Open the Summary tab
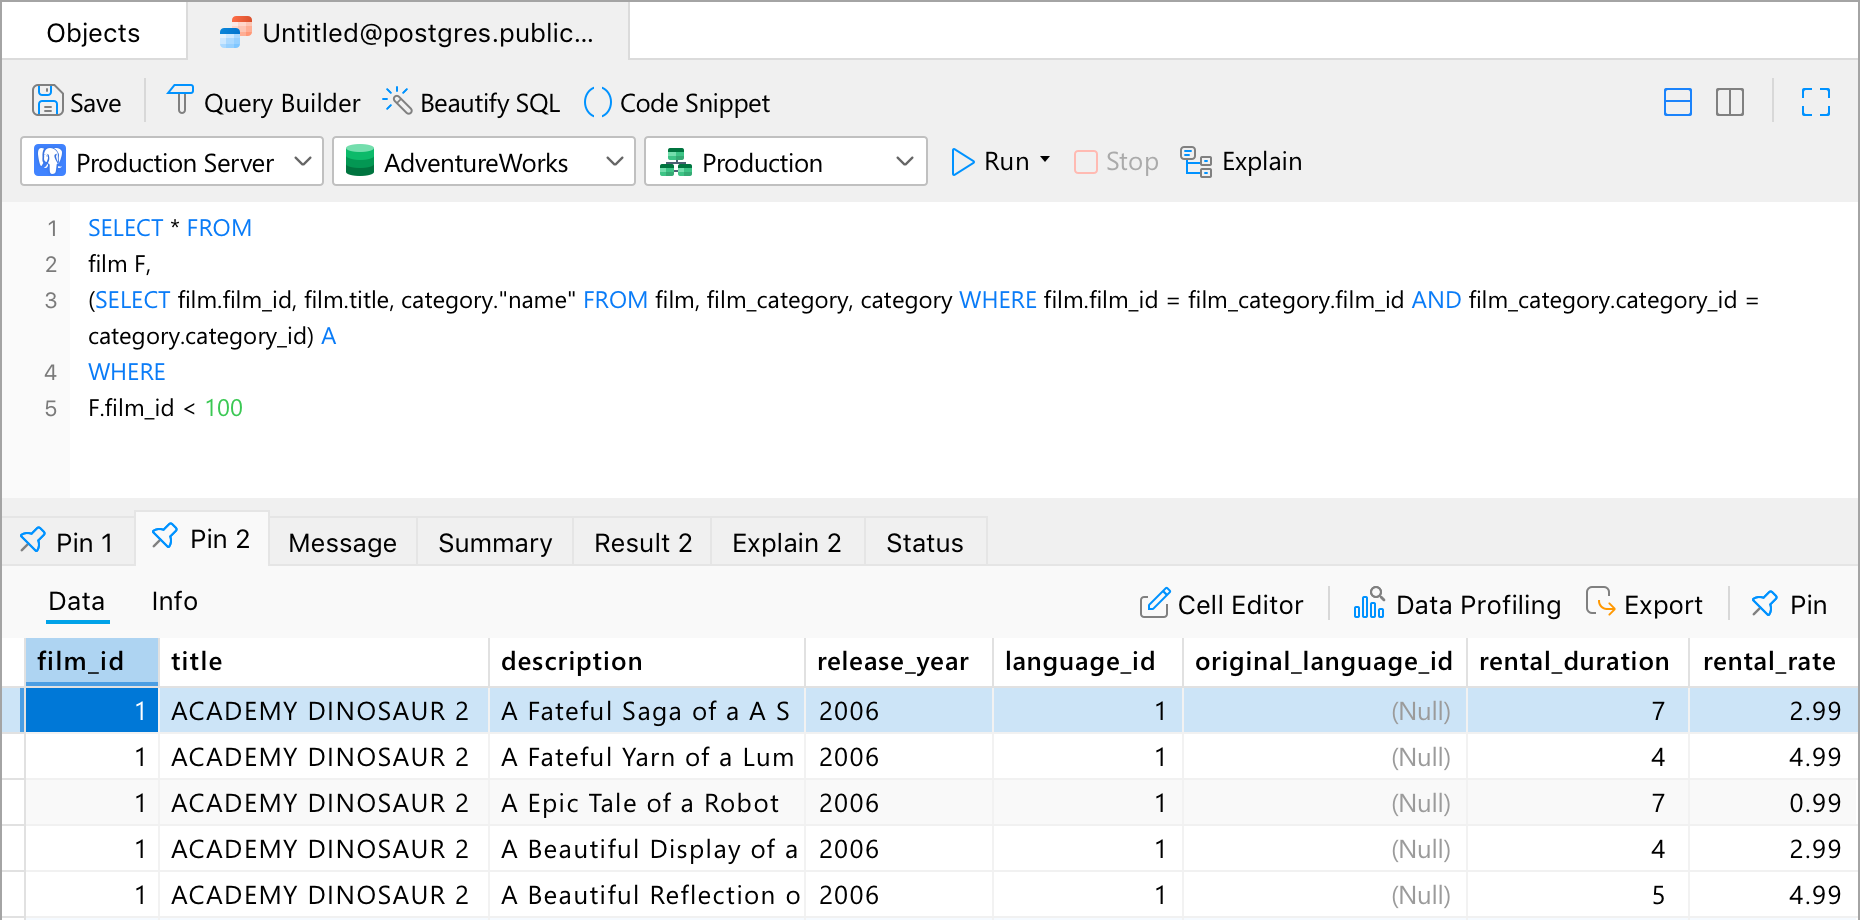 tap(495, 542)
